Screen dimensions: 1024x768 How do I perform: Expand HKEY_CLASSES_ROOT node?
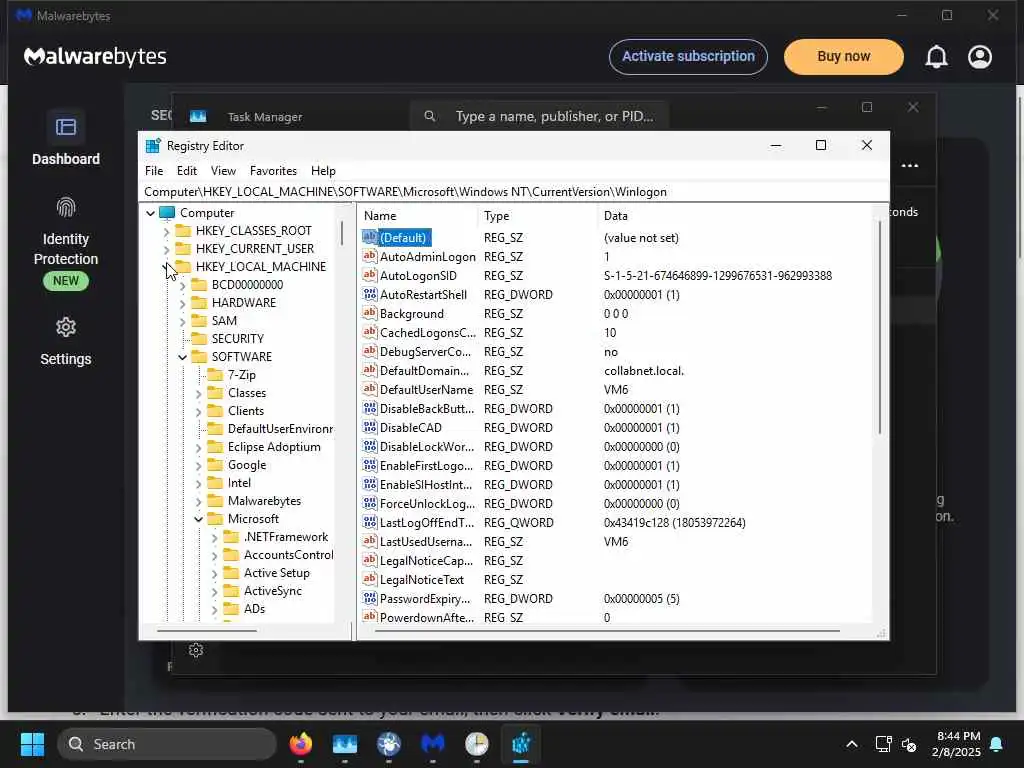click(166, 231)
